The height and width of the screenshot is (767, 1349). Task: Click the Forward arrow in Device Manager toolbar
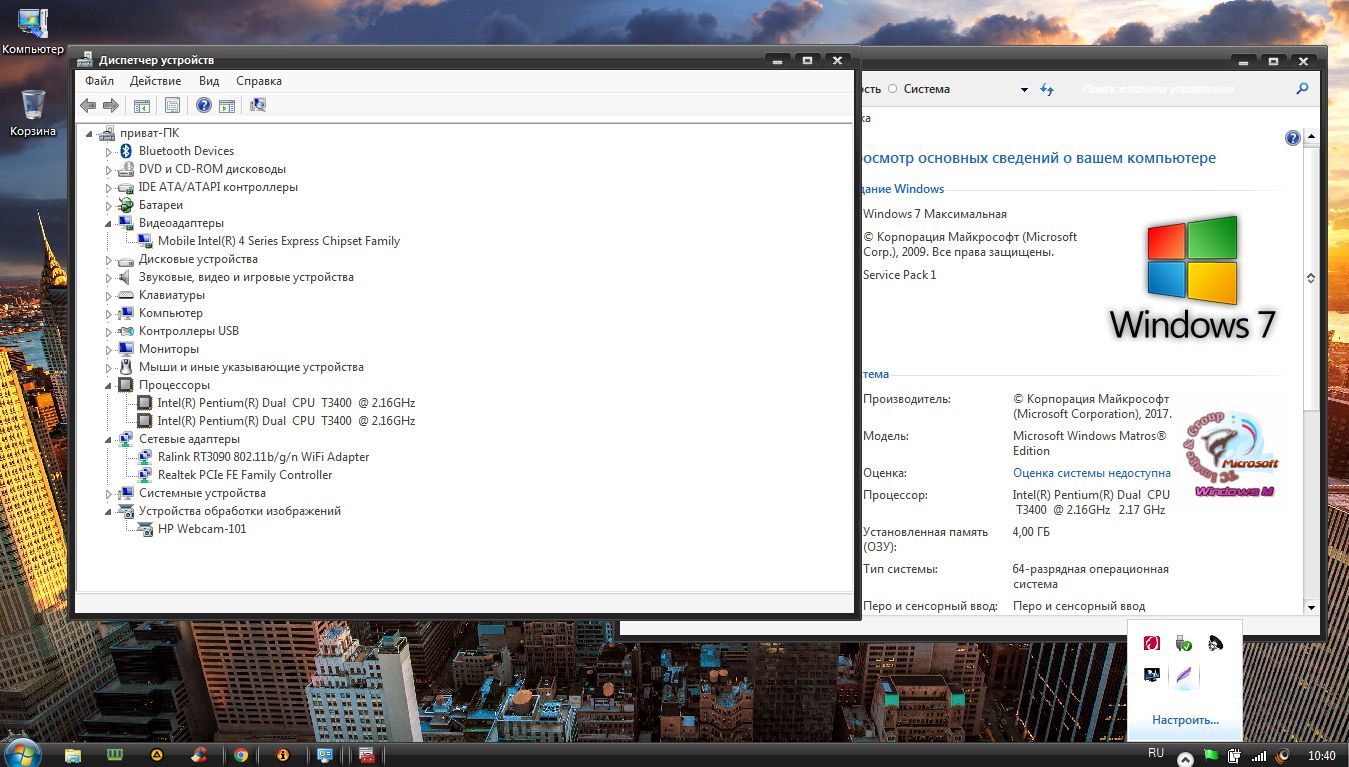click(111, 105)
